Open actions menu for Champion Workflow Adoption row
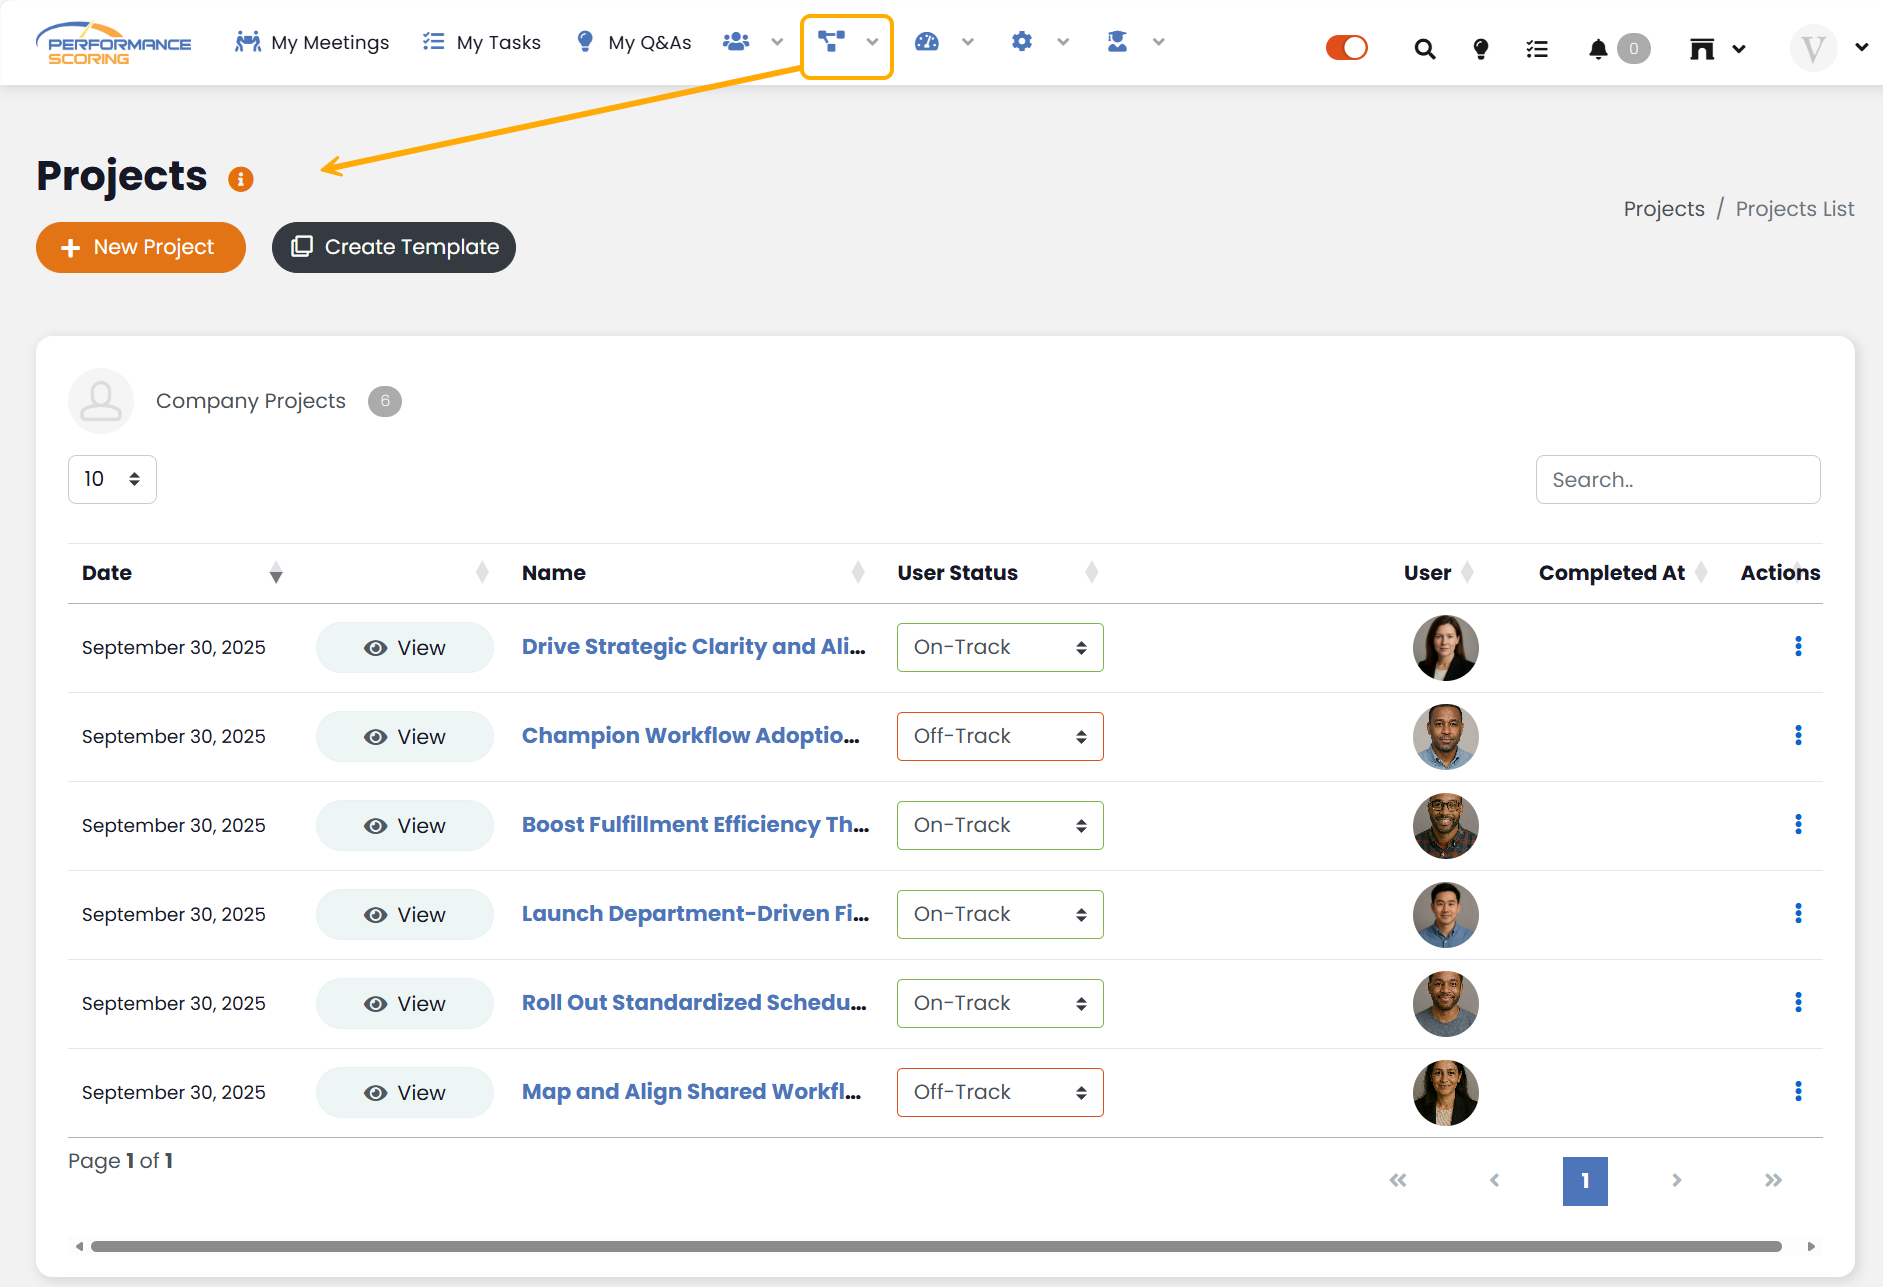 [1797, 736]
